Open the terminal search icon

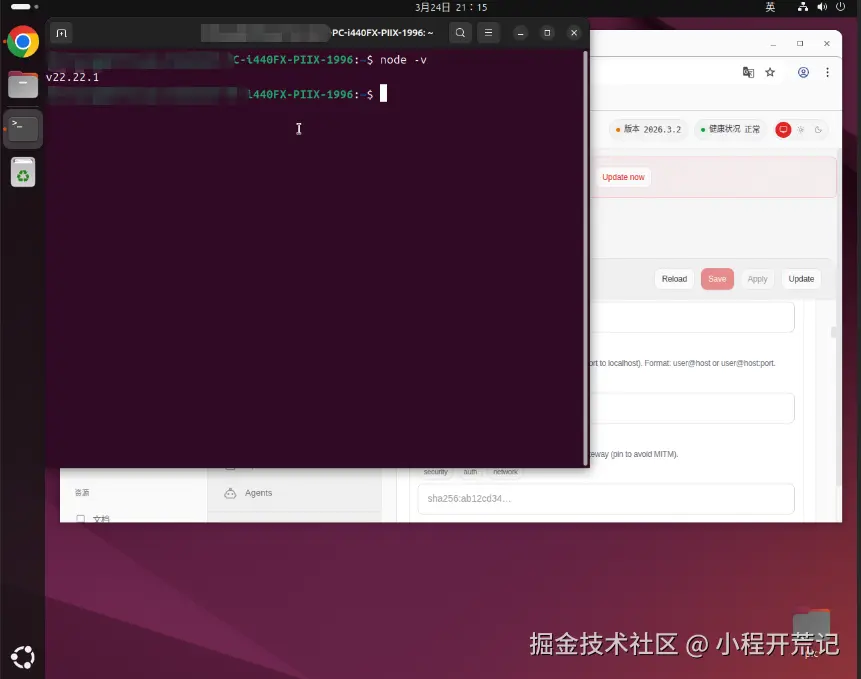pyautogui.click(x=460, y=33)
